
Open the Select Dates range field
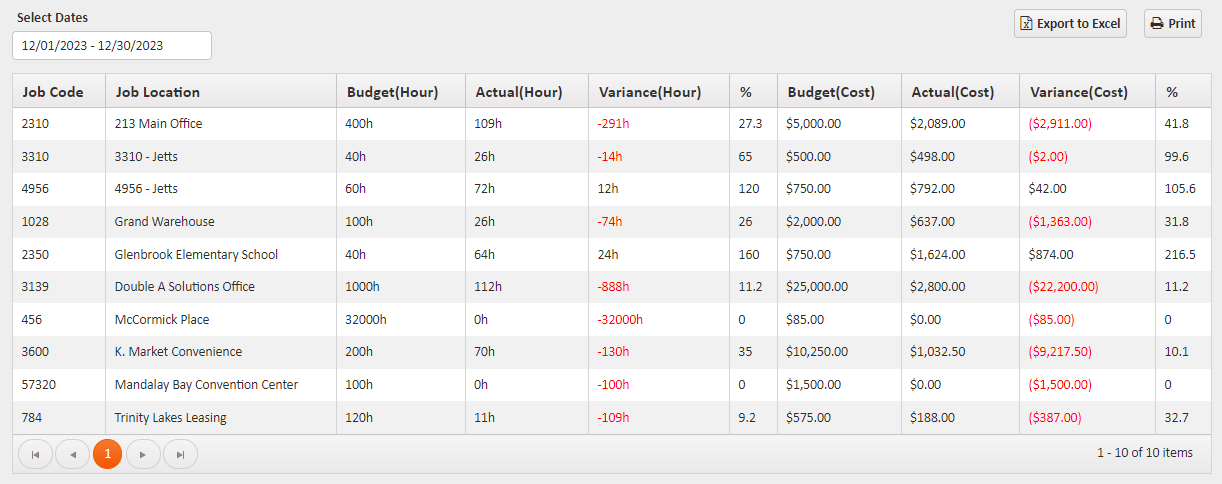tap(112, 46)
